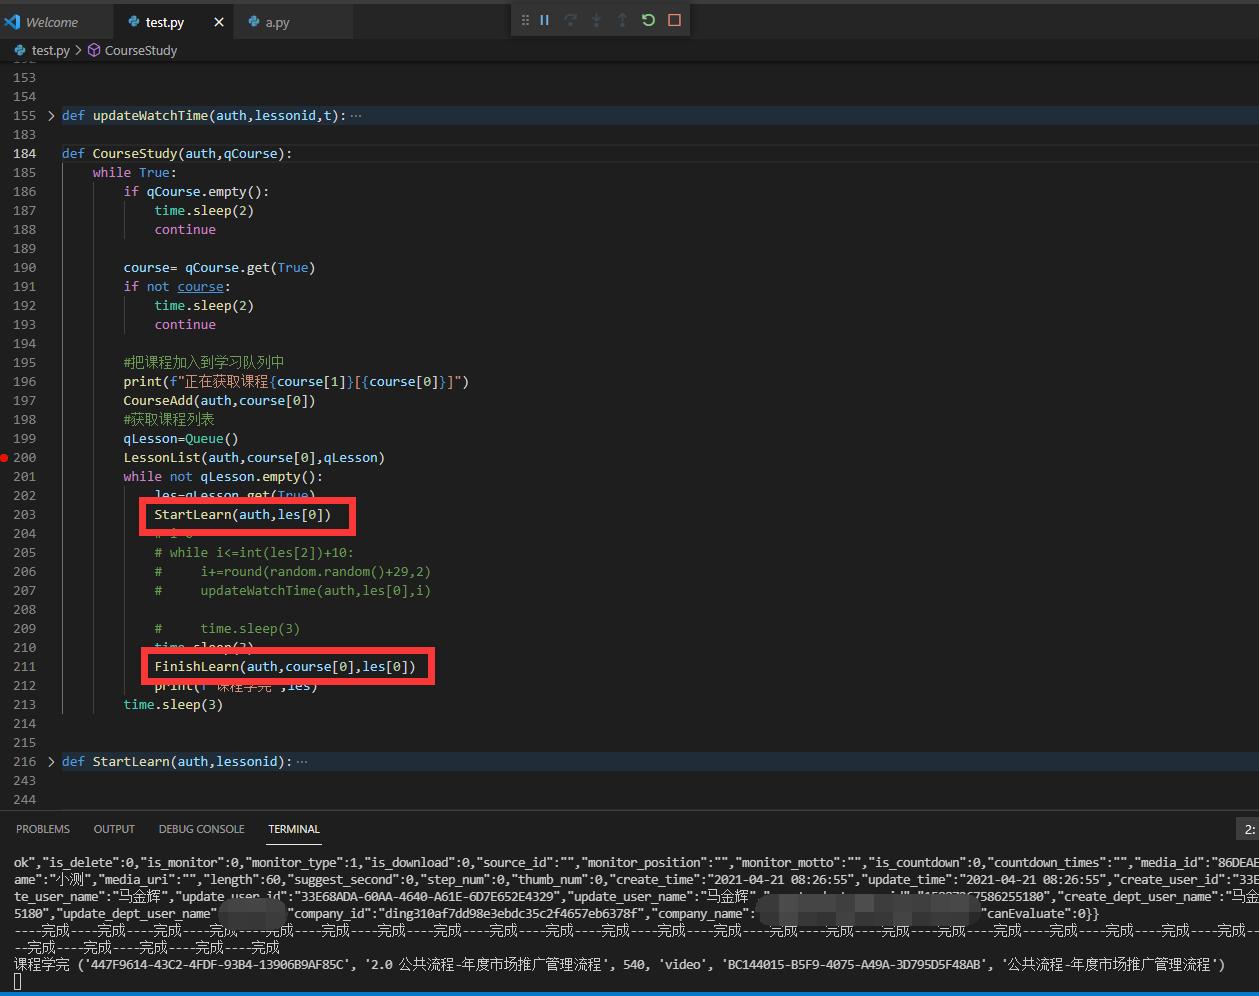Click the green Restart debugging icon
1259x996 pixels.
[x=648, y=20]
